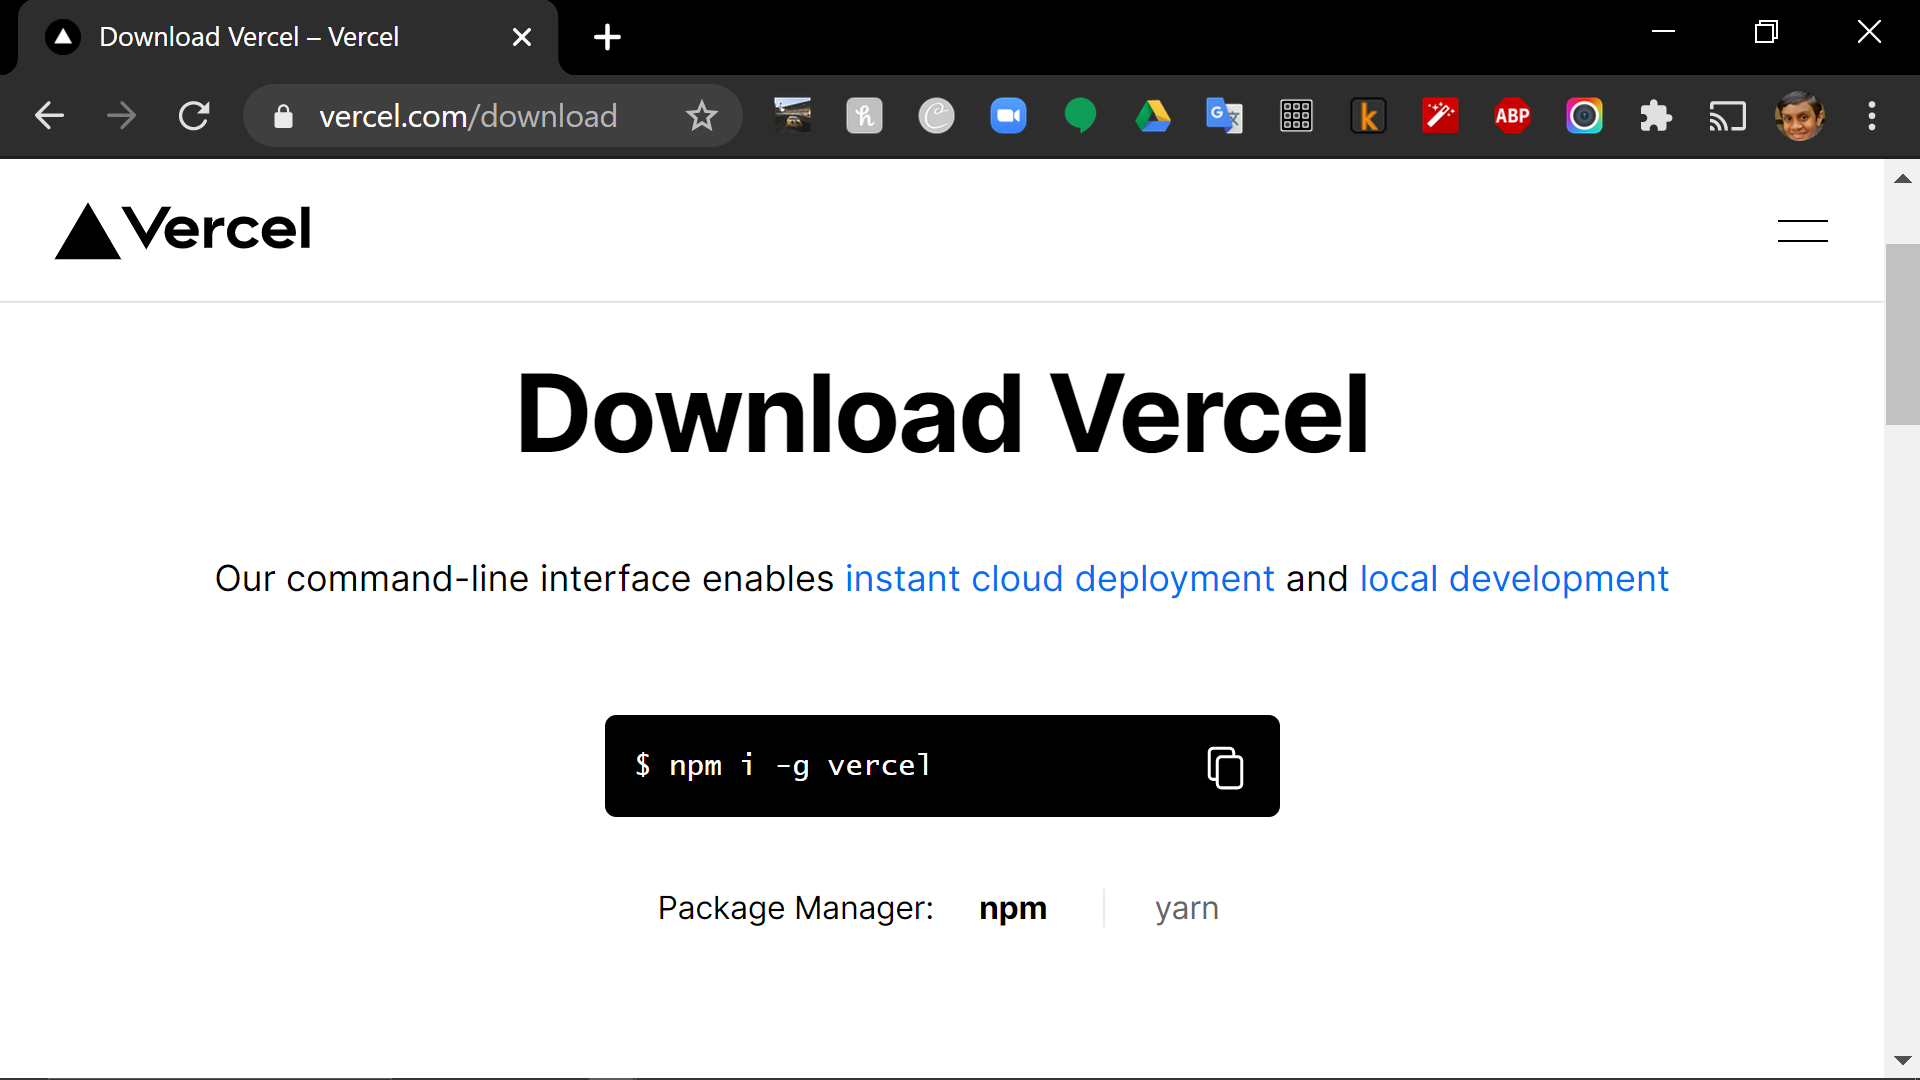Click the Vercel logo
The image size is (1920, 1080).
(183, 230)
